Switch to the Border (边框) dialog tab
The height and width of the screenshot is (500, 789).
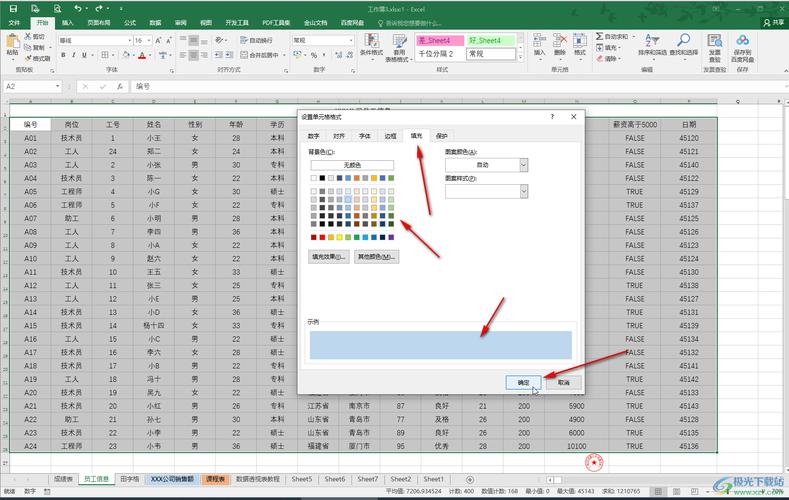(x=391, y=135)
